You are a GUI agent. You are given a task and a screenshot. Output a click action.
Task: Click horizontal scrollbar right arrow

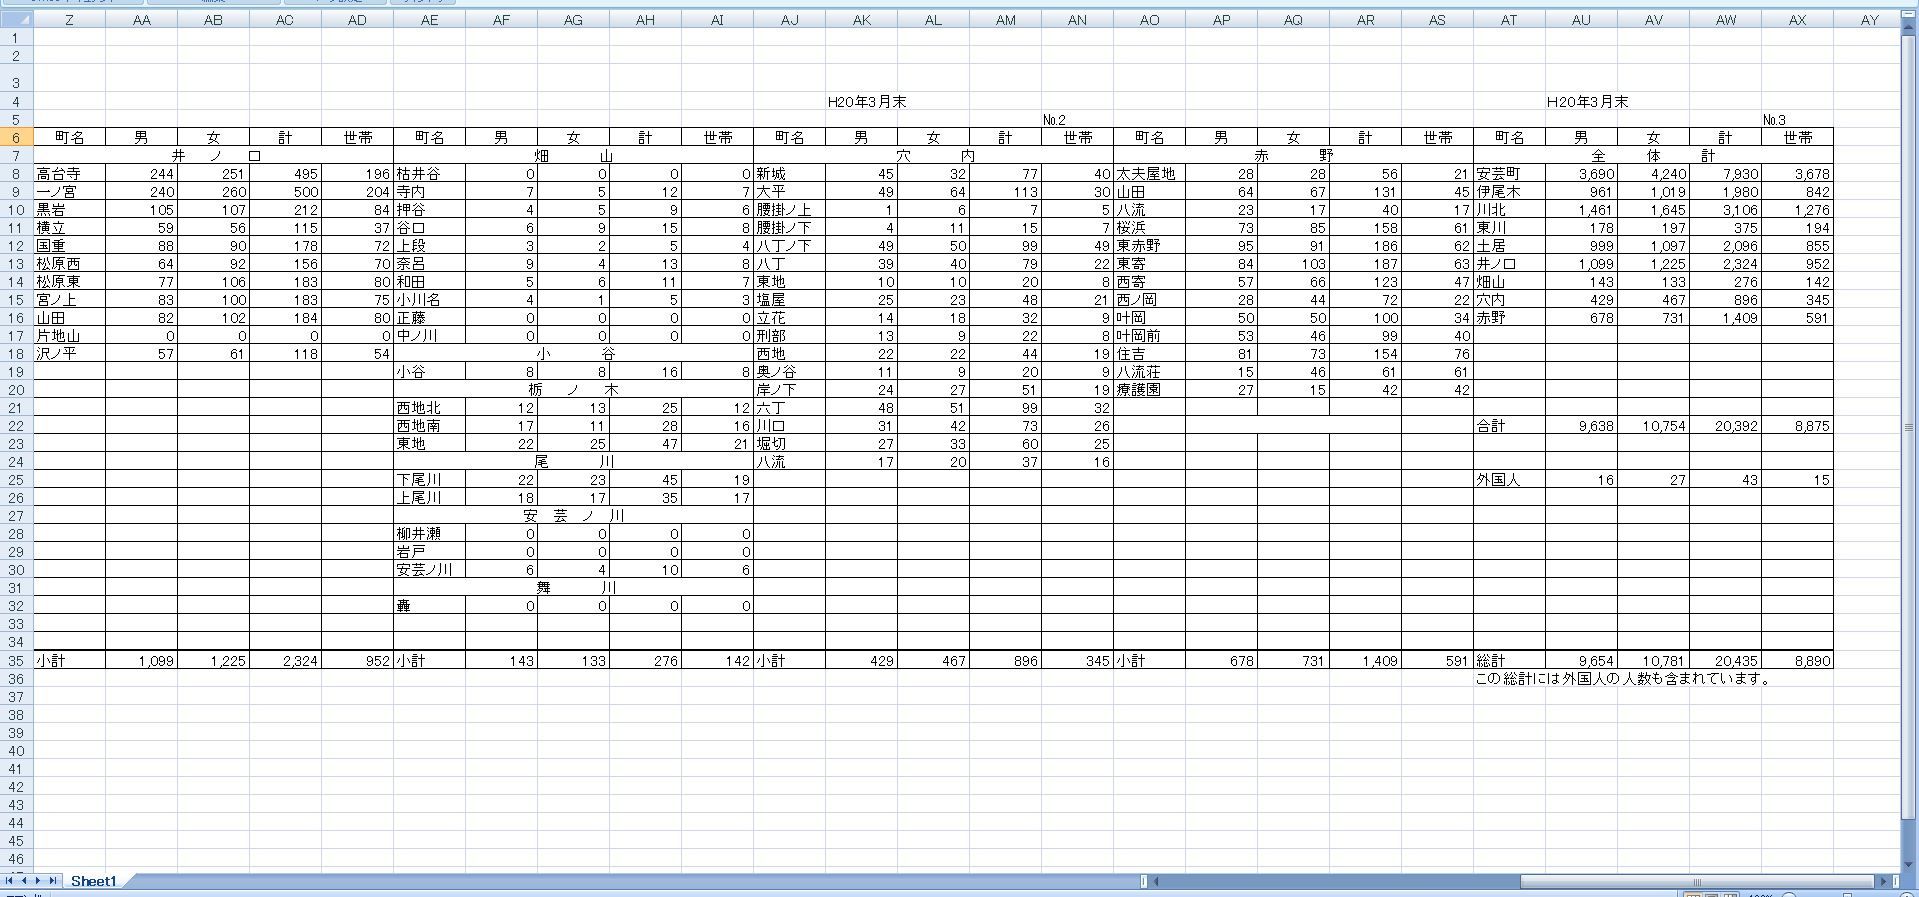pyautogui.click(x=1883, y=881)
